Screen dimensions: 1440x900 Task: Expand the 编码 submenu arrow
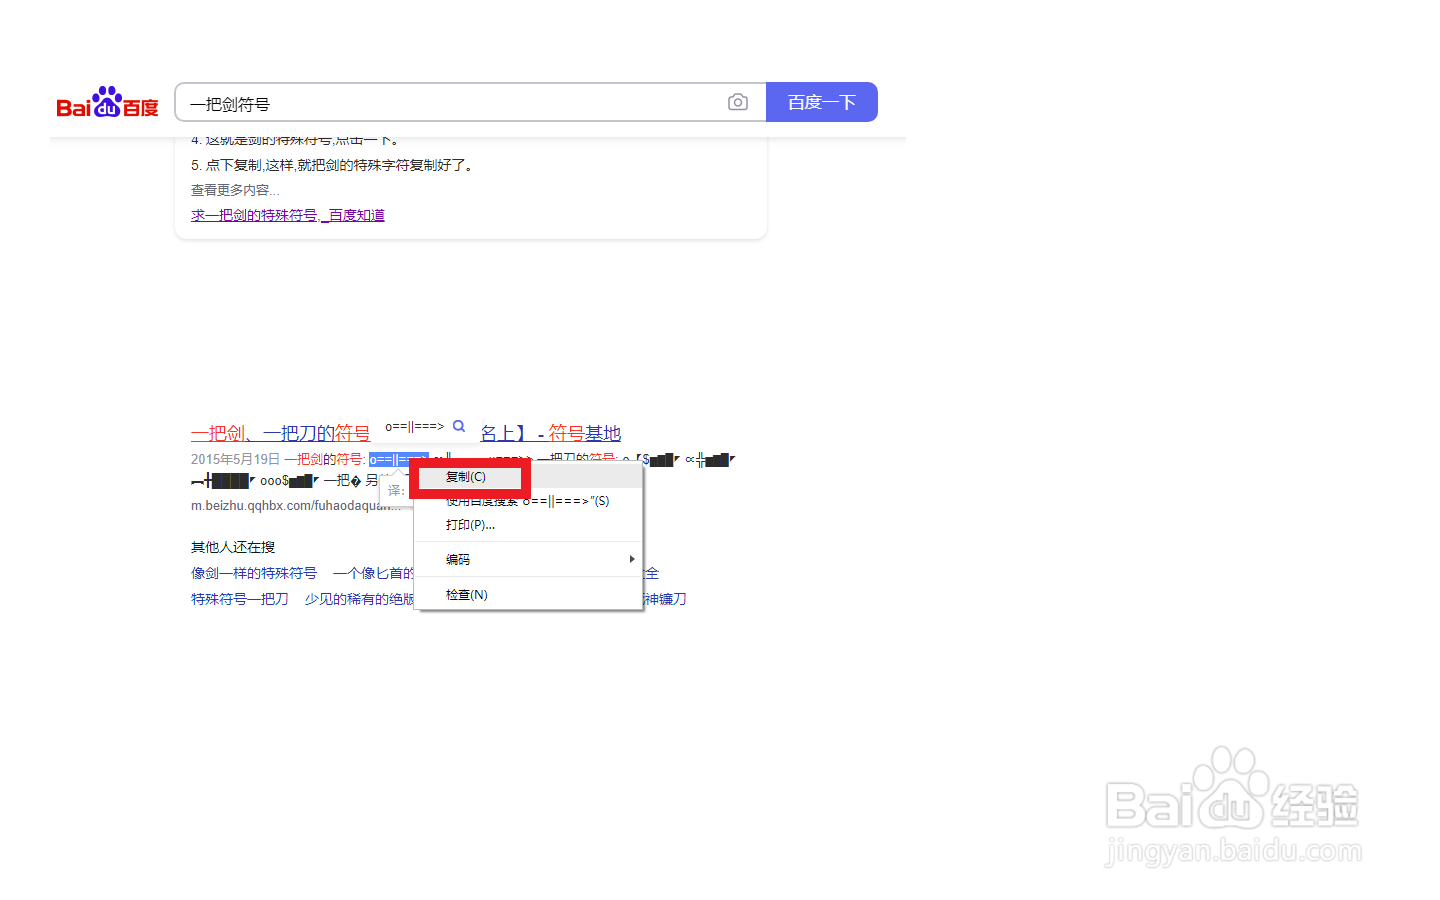tap(631, 559)
